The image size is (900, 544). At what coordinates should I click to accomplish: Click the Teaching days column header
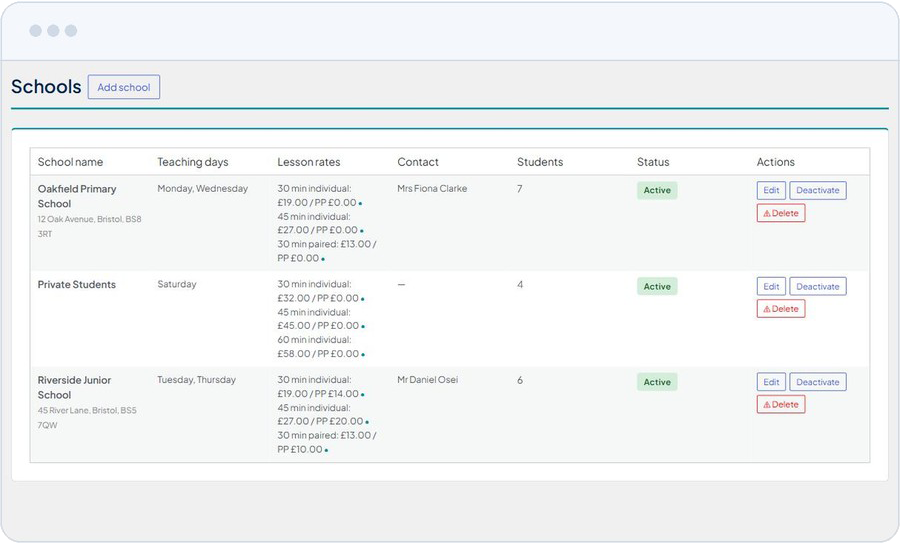pos(193,162)
